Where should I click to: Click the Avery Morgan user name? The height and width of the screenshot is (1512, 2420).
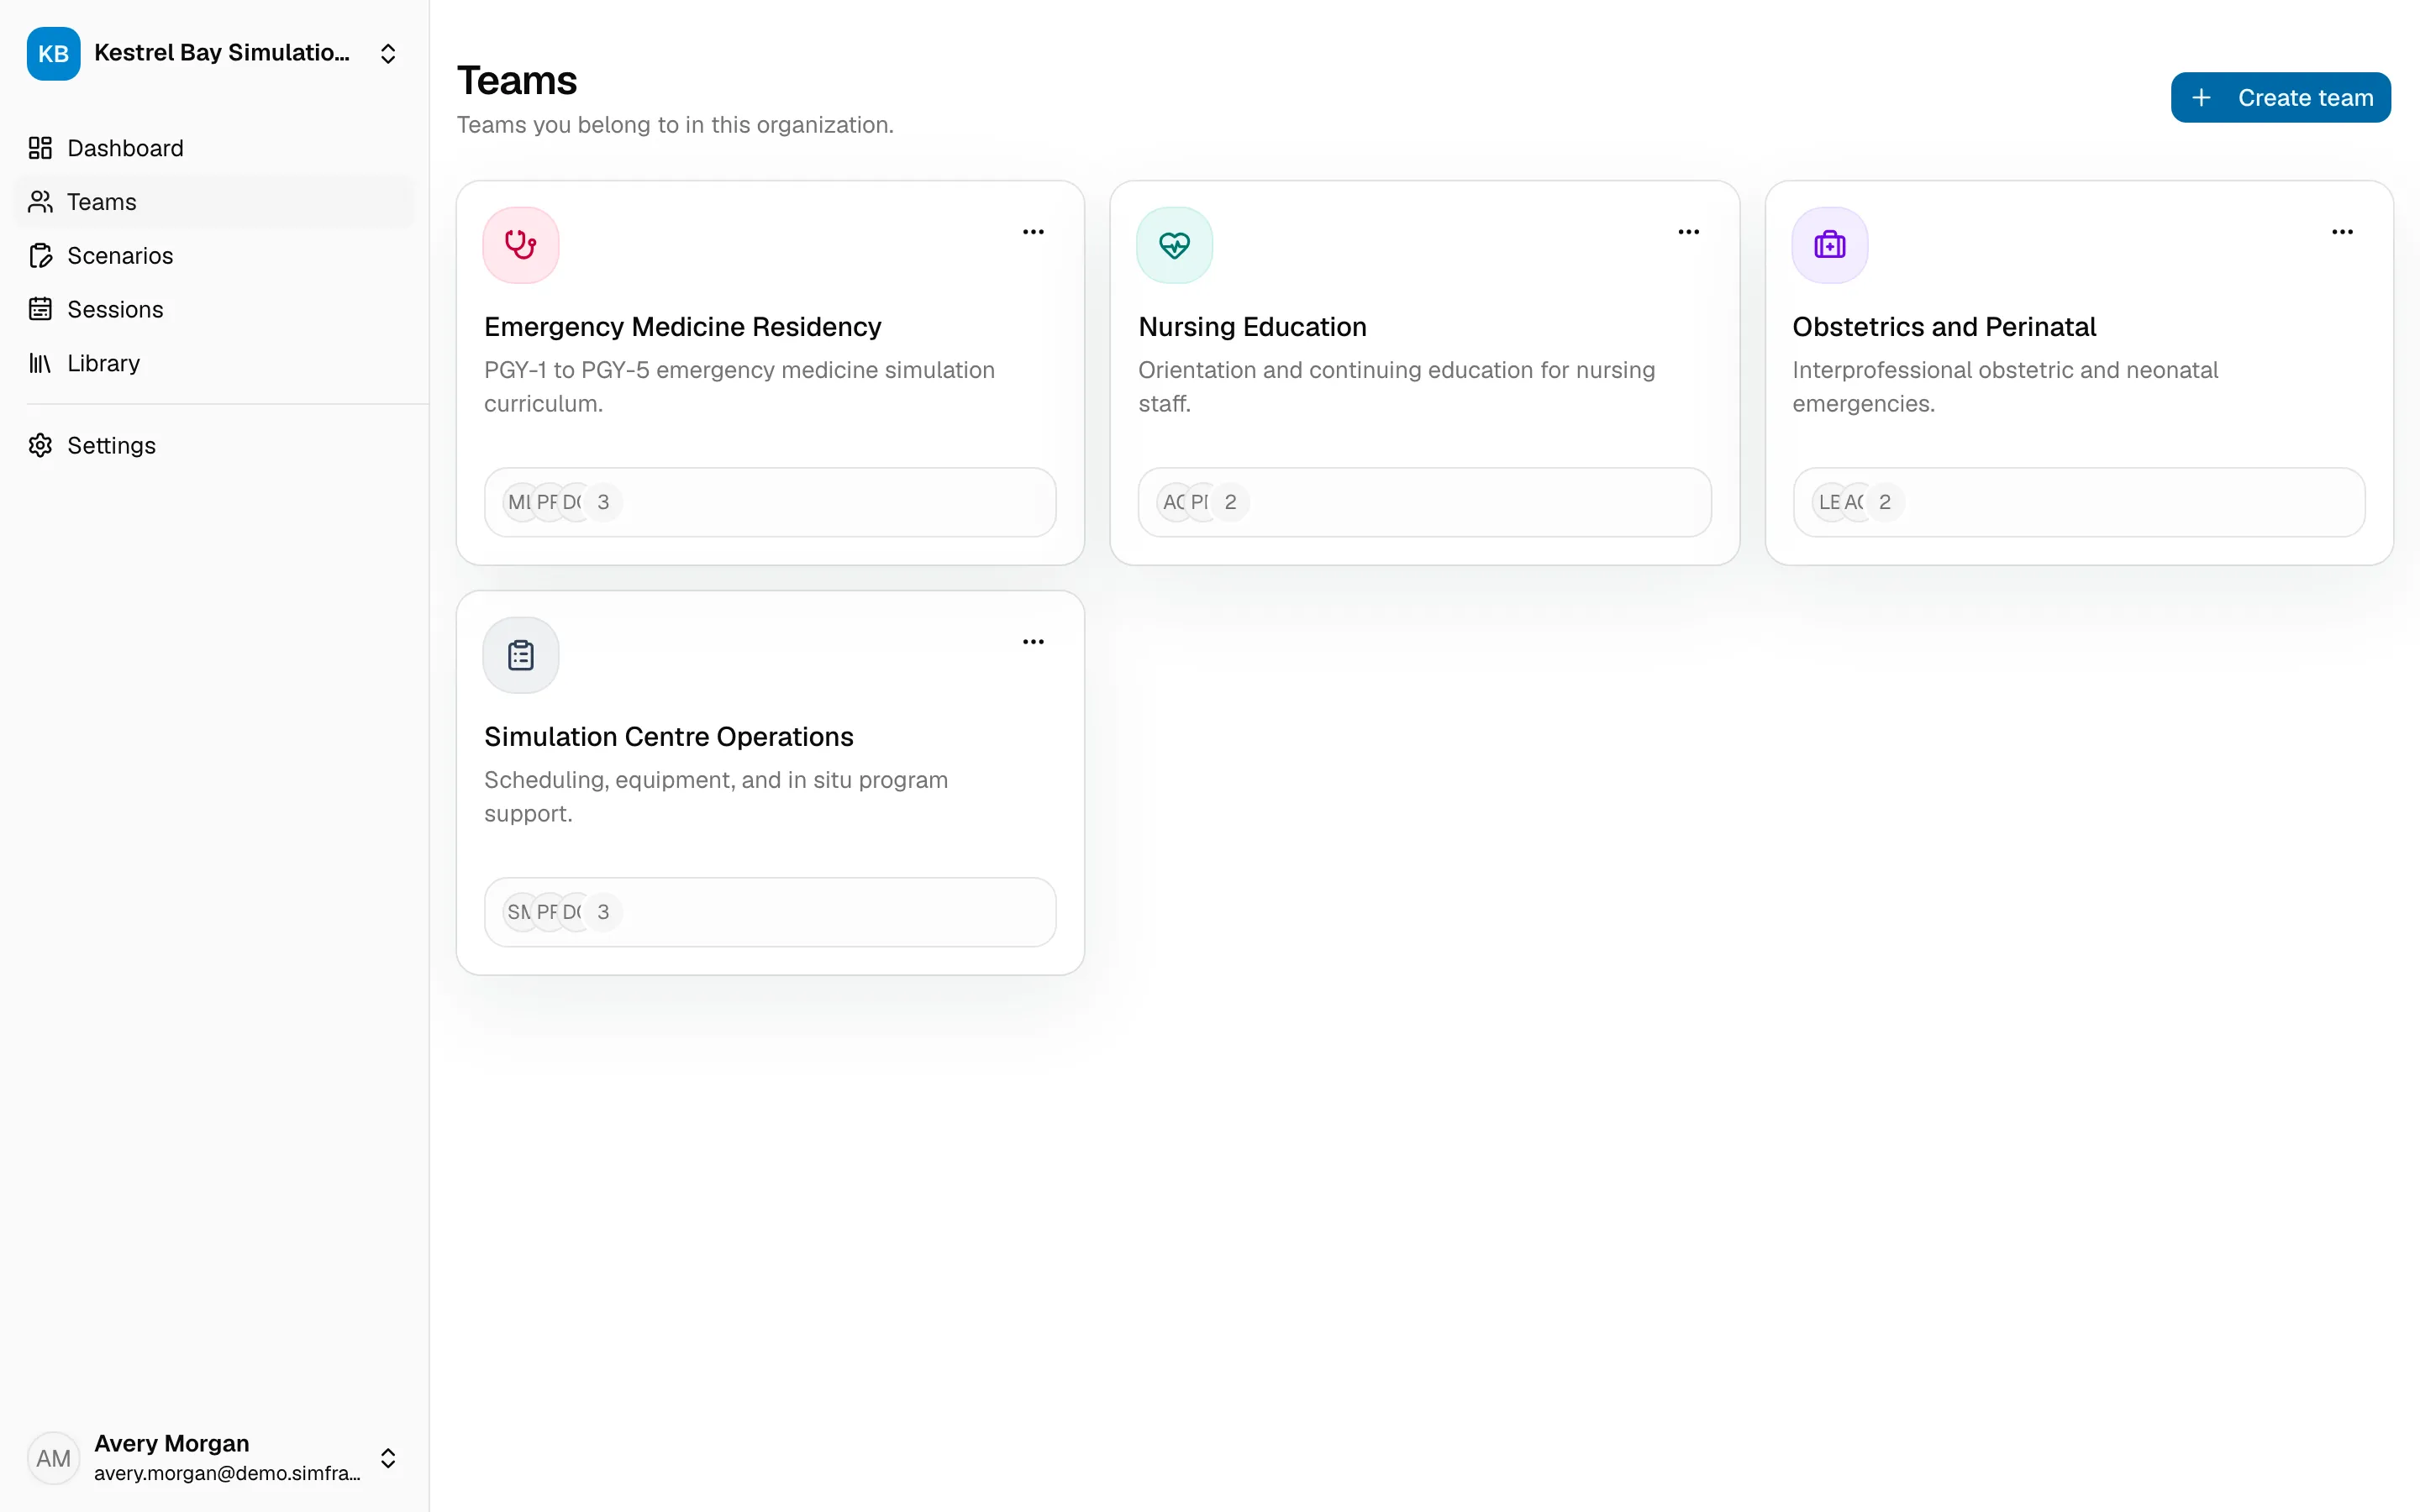[x=172, y=1443]
